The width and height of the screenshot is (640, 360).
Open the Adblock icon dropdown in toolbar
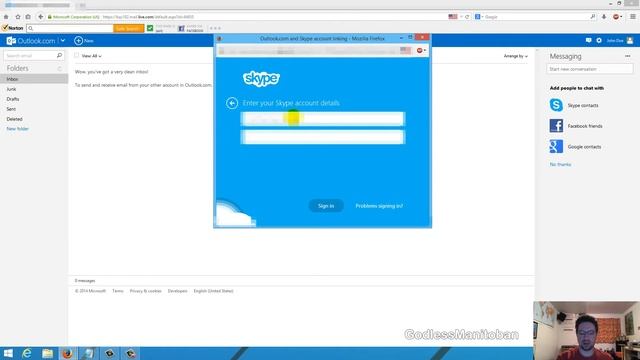click(617, 17)
